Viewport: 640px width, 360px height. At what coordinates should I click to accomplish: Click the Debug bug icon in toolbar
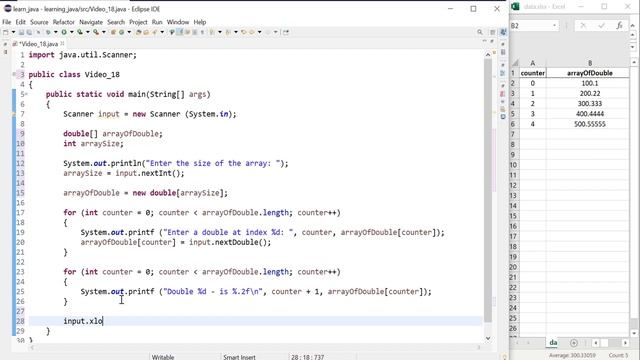tap(48, 32)
